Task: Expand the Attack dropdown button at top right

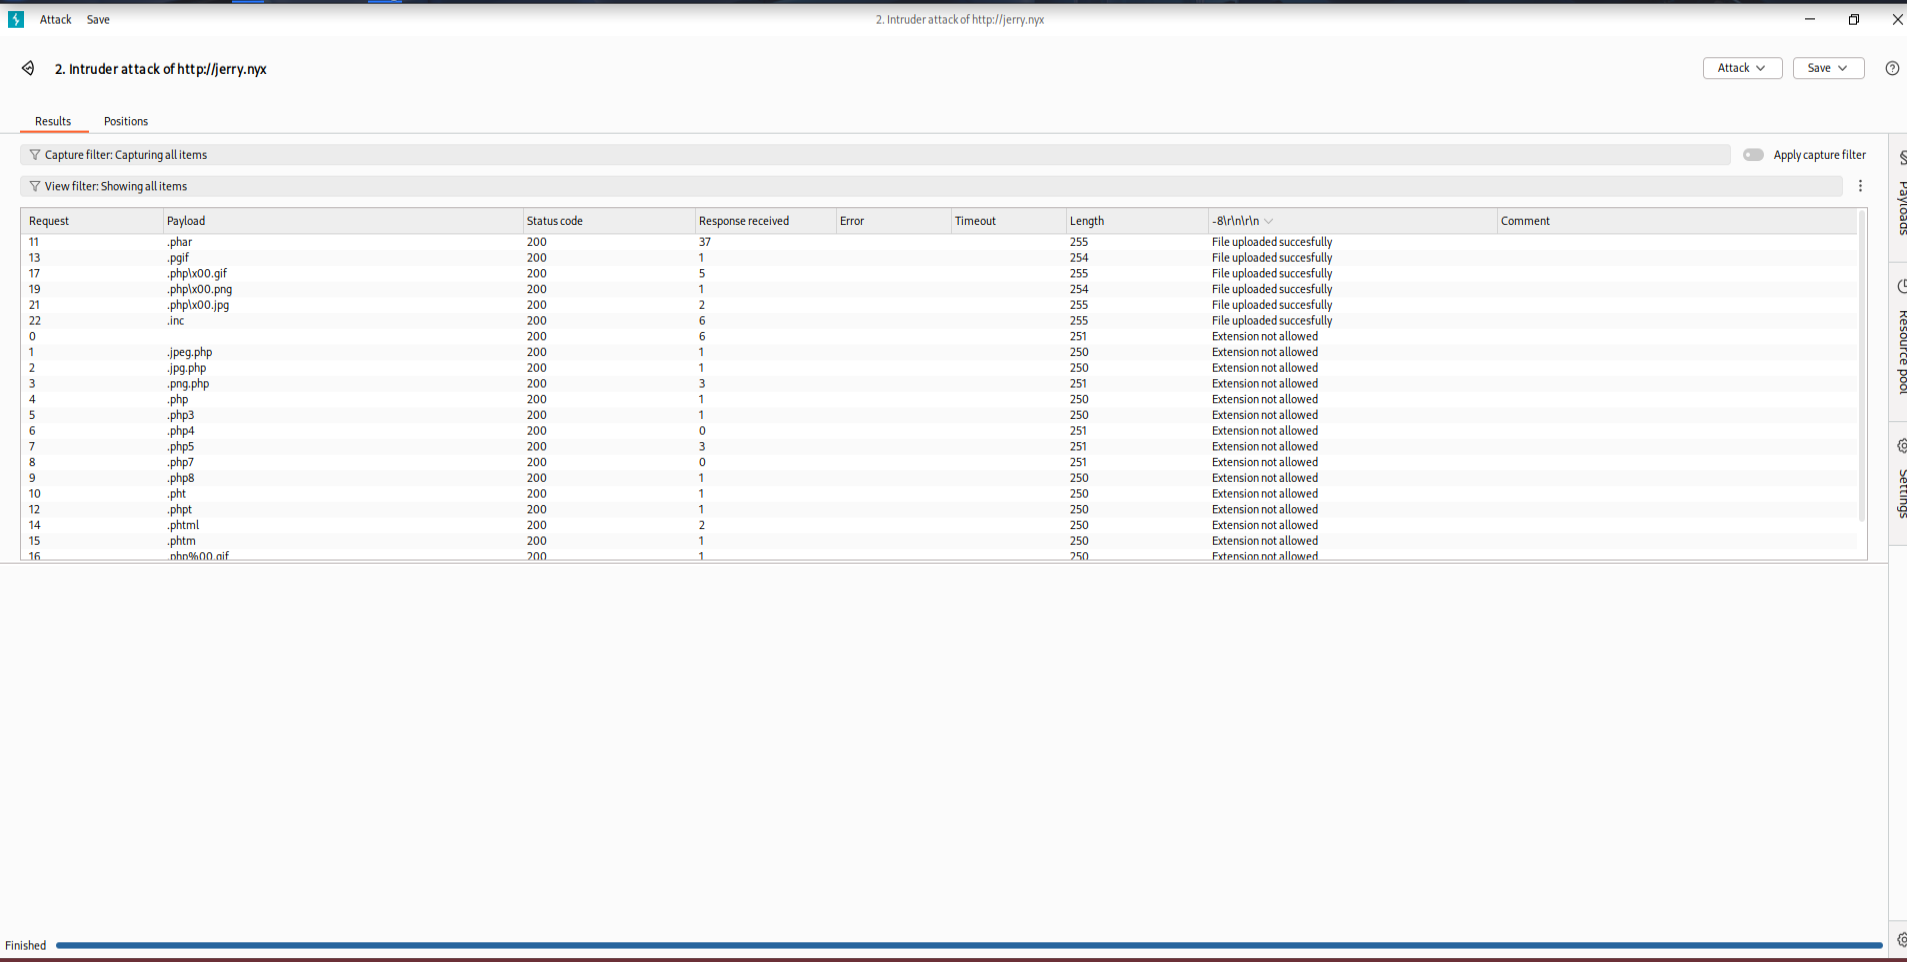Action: tap(1741, 68)
